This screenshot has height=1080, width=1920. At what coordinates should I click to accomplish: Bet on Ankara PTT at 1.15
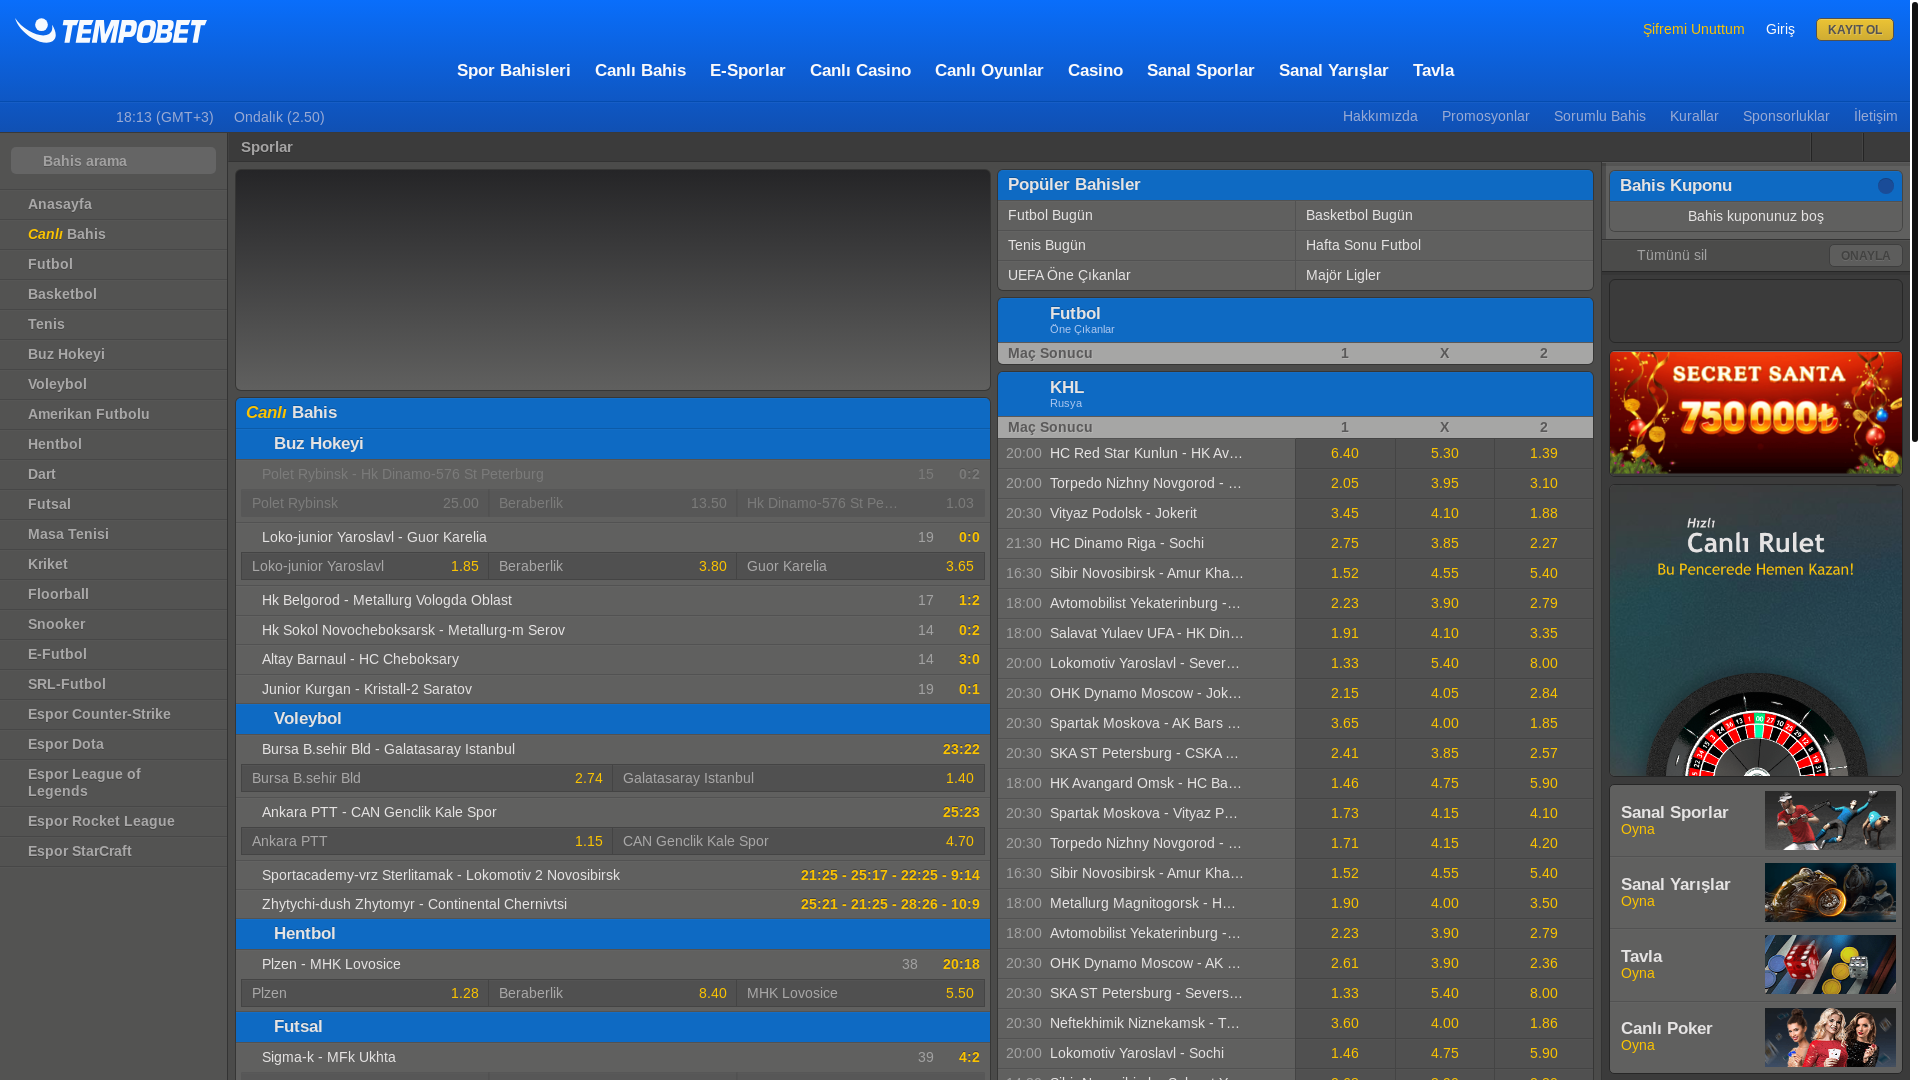point(427,841)
